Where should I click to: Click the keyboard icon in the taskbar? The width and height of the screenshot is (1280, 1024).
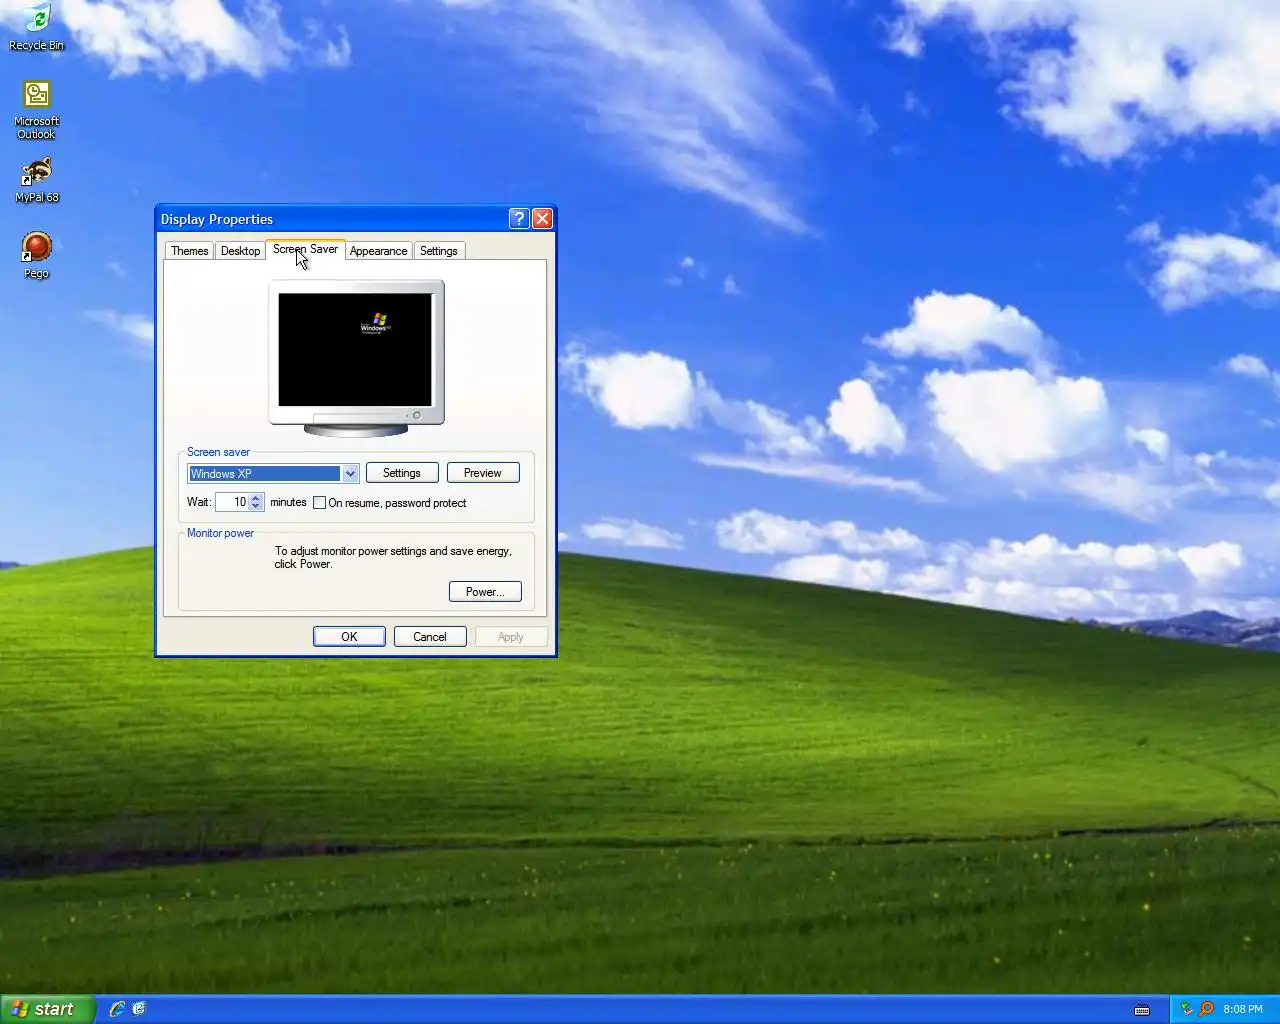(x=1142, y=1010)
